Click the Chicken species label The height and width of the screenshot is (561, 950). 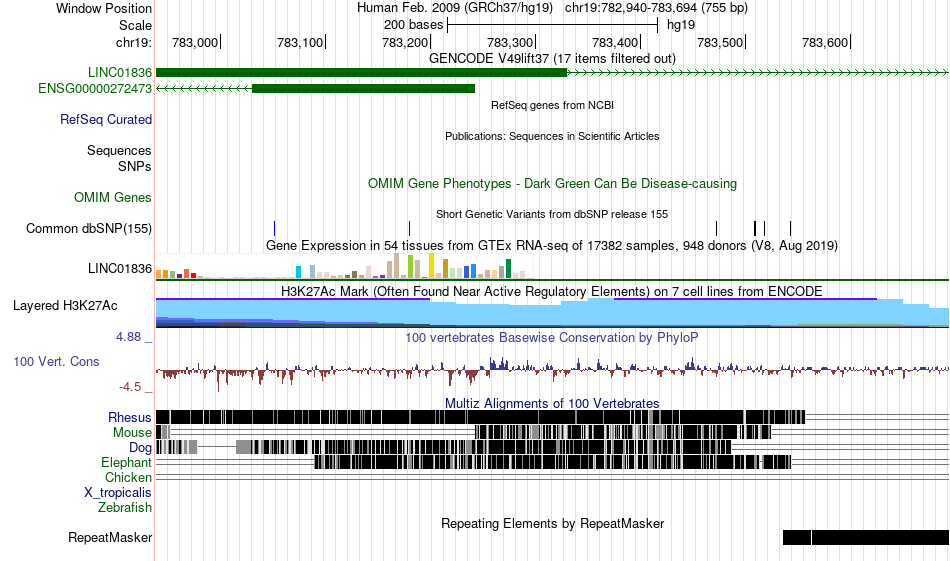pos(128,477)
